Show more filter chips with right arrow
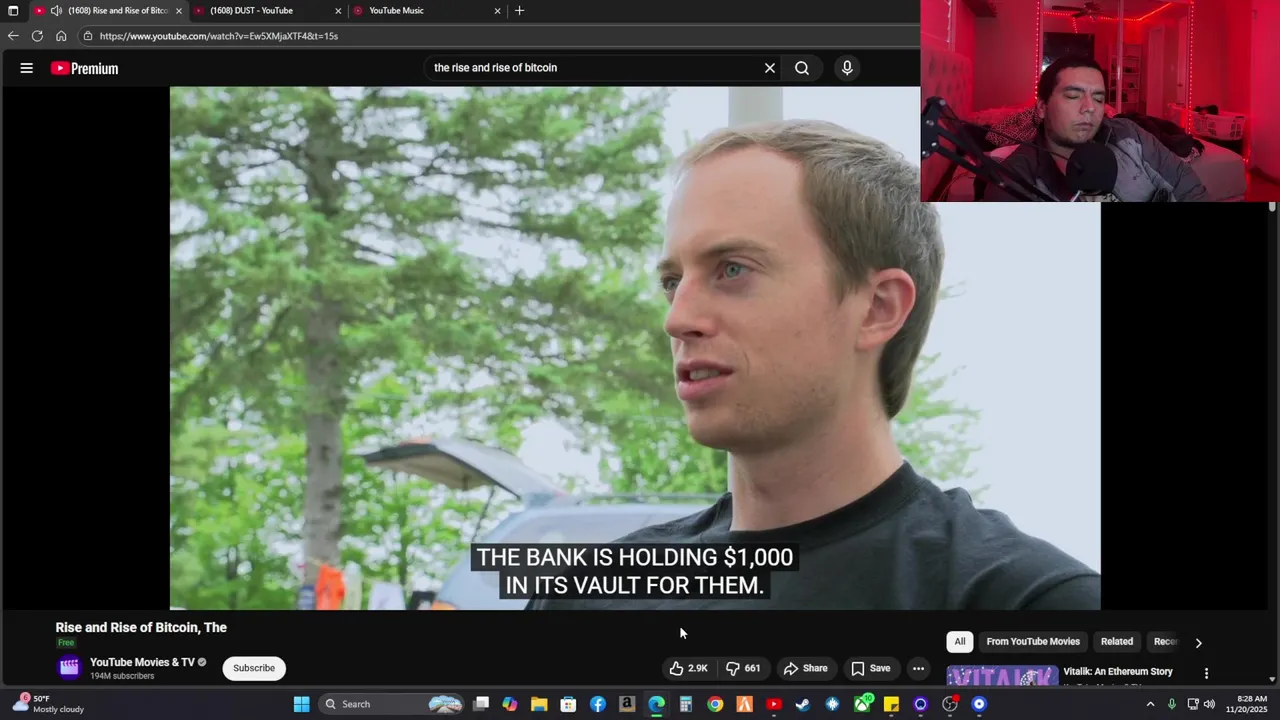The image size is (1280, 720). pos(1198,643)
